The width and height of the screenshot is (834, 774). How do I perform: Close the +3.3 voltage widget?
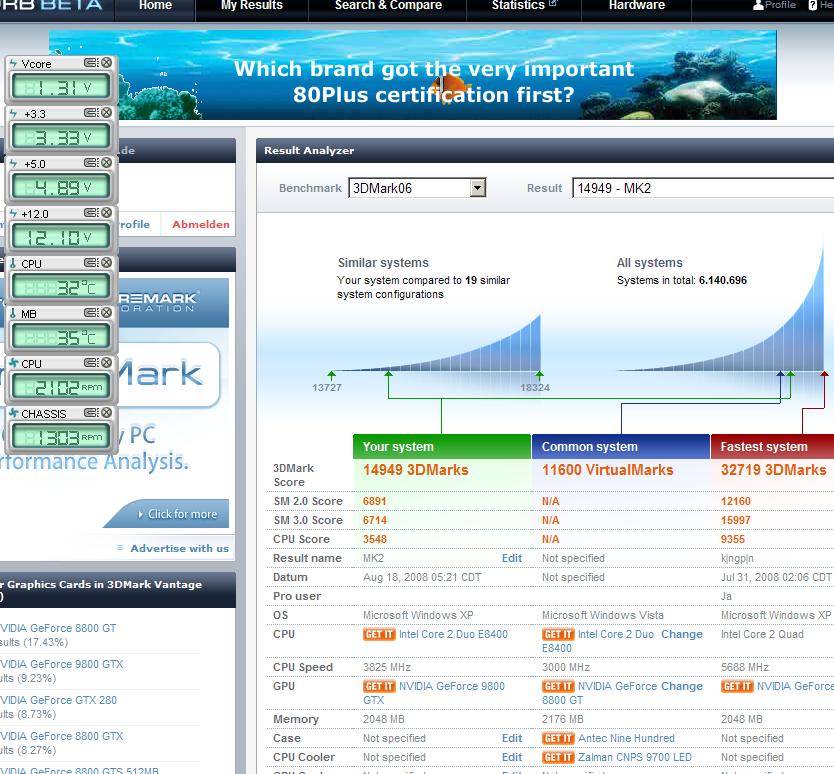107,113
